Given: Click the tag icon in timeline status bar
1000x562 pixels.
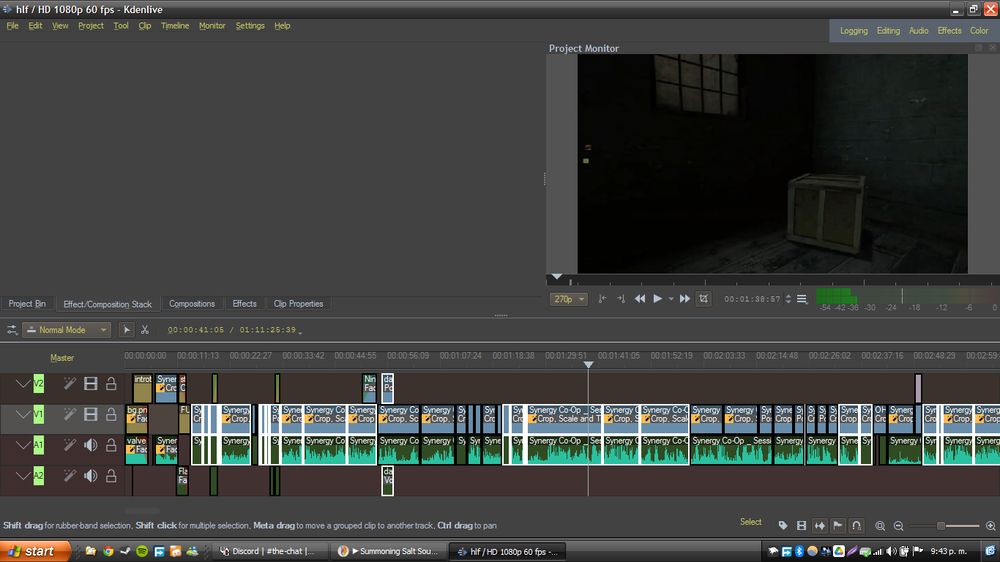Looking at the screenshot, I should [783, 526].
